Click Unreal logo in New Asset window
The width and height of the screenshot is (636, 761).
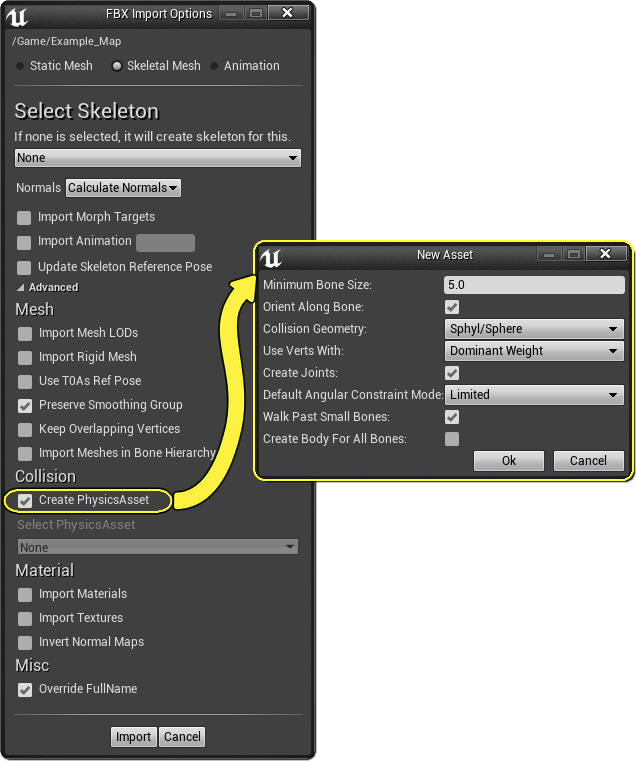[271, 257]
